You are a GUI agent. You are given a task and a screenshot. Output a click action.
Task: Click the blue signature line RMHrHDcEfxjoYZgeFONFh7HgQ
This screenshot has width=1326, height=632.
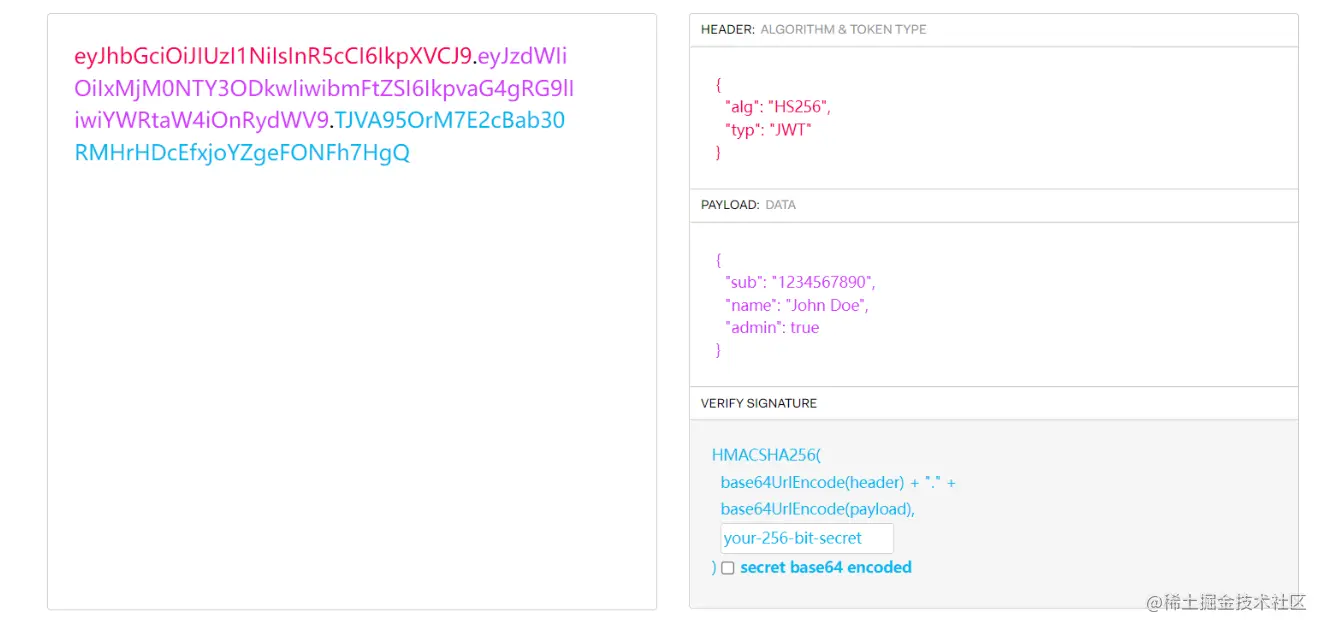pyautogui.click(x=242, y=153)
